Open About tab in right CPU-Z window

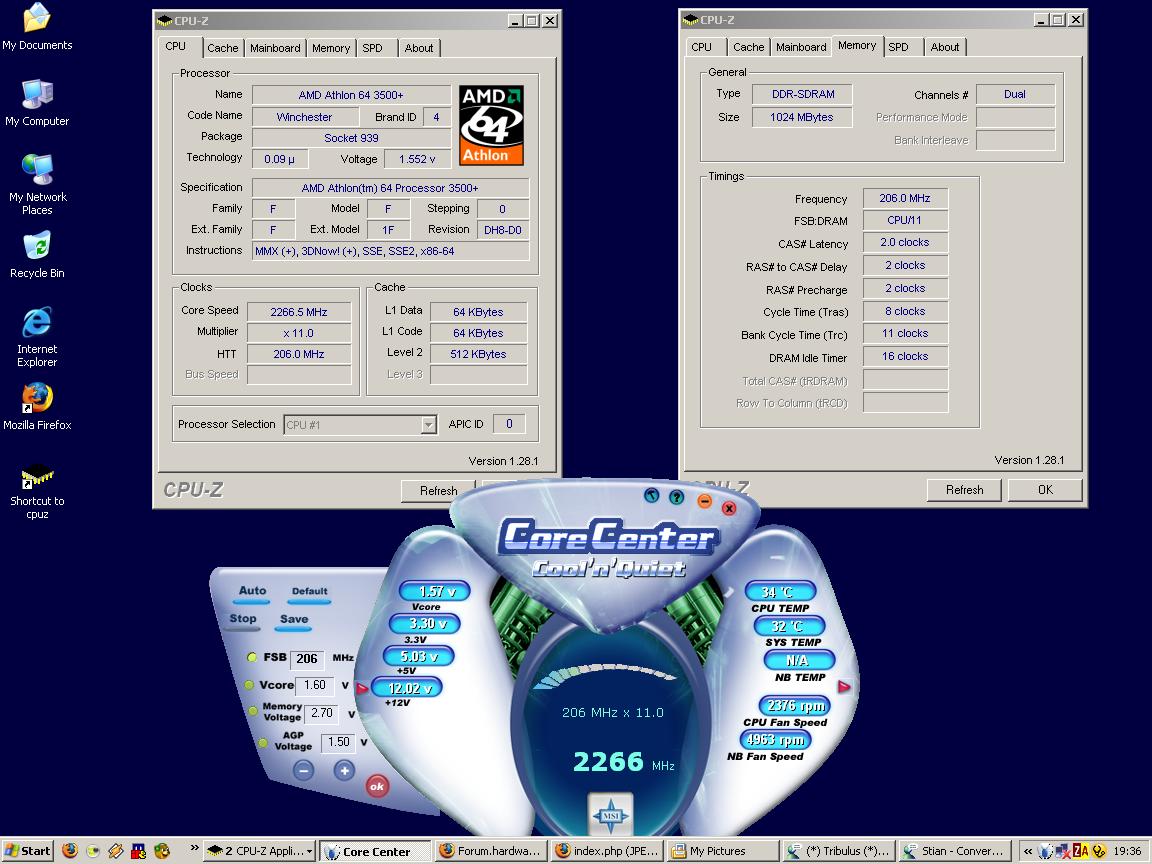click(x=945, y=47)
